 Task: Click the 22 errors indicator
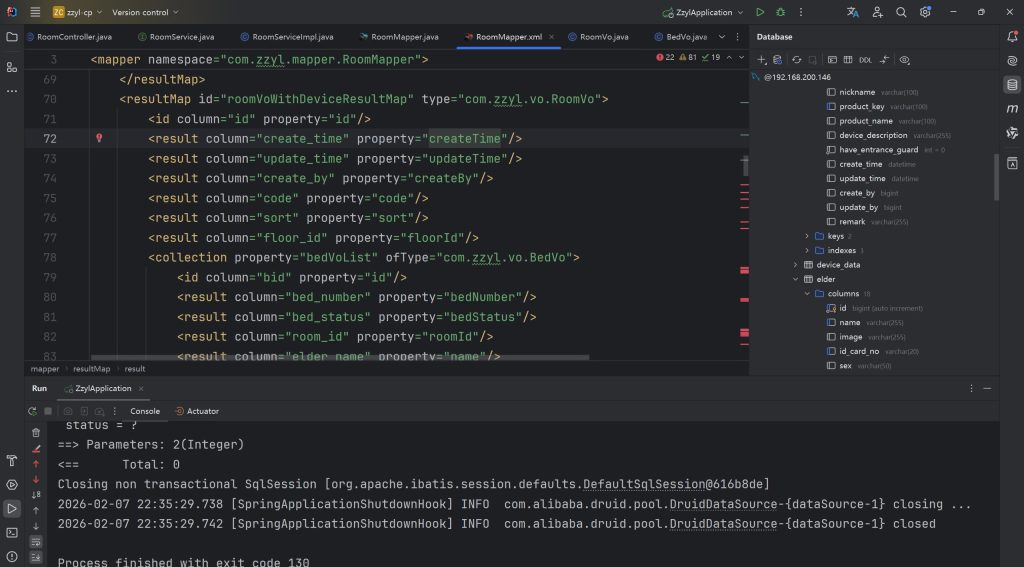point(665,57)
